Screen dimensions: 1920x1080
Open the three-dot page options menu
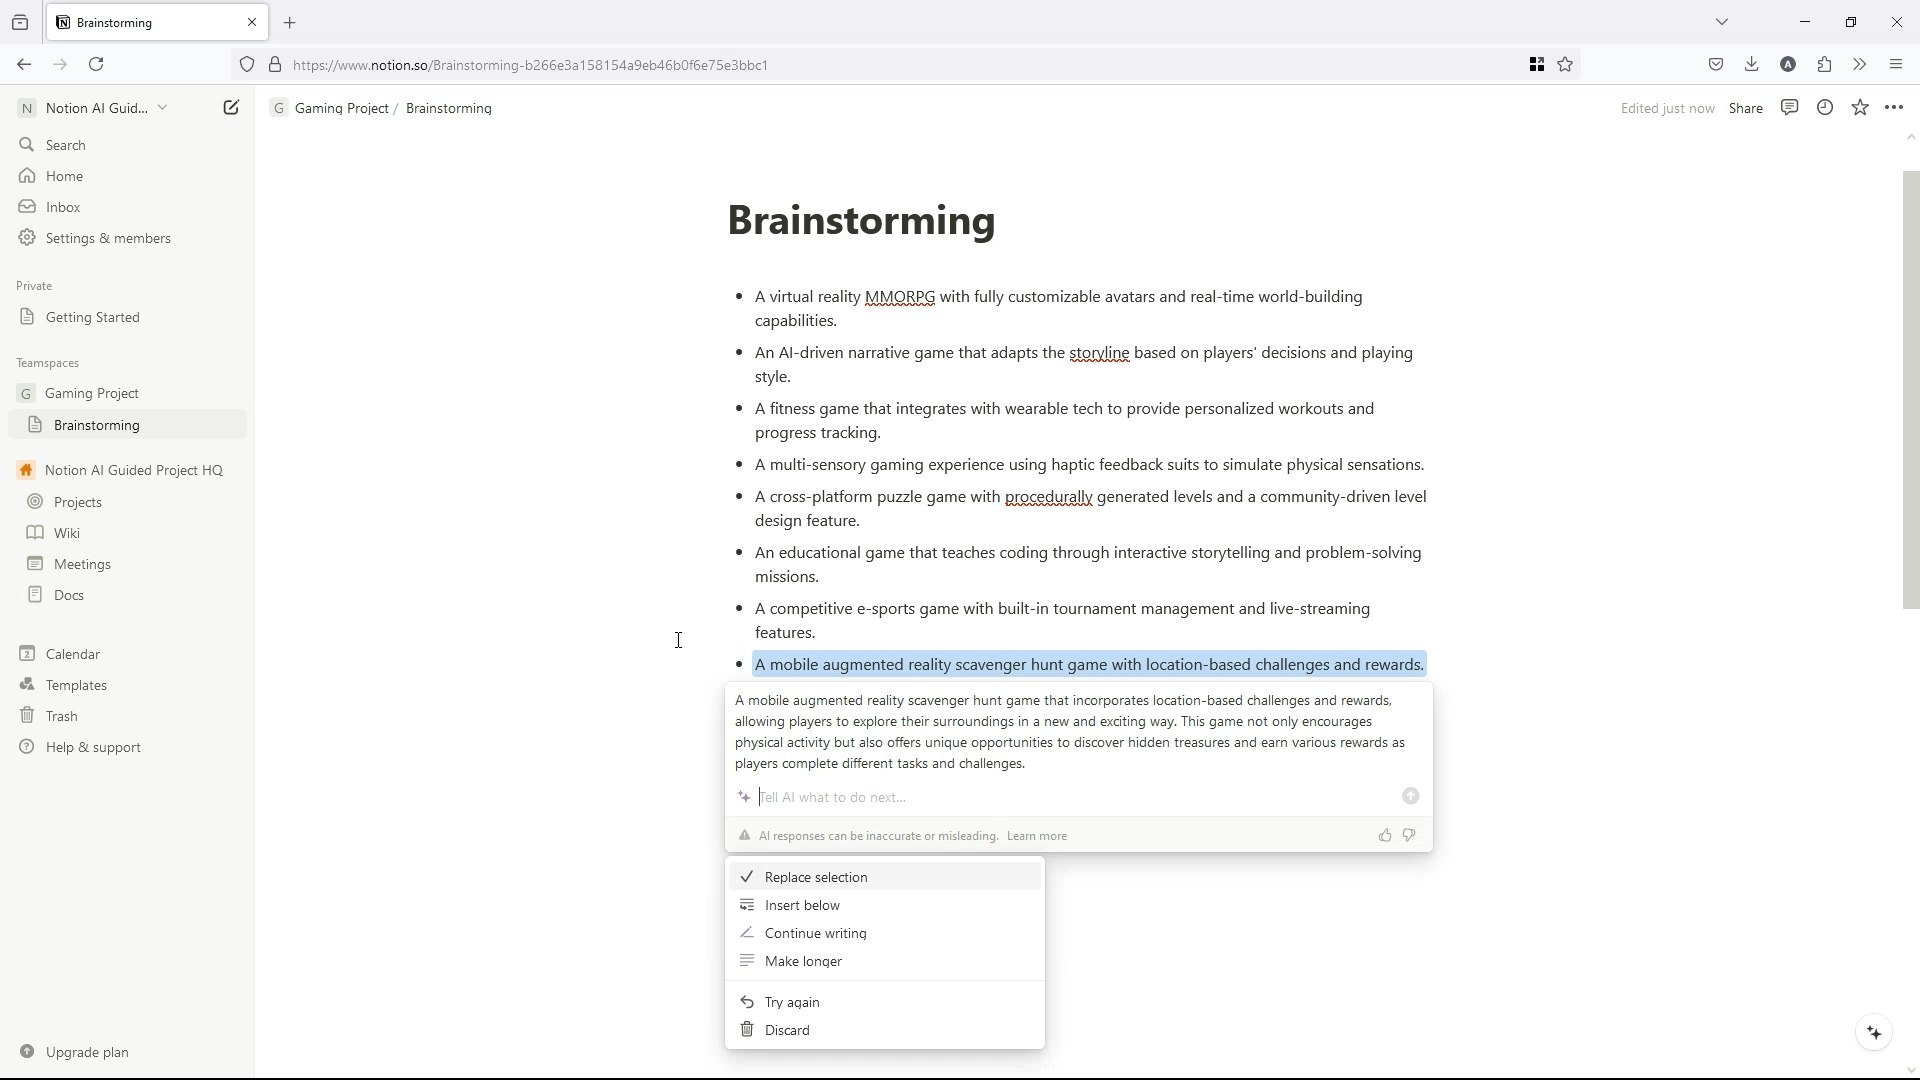click(x=1894, y=108)
